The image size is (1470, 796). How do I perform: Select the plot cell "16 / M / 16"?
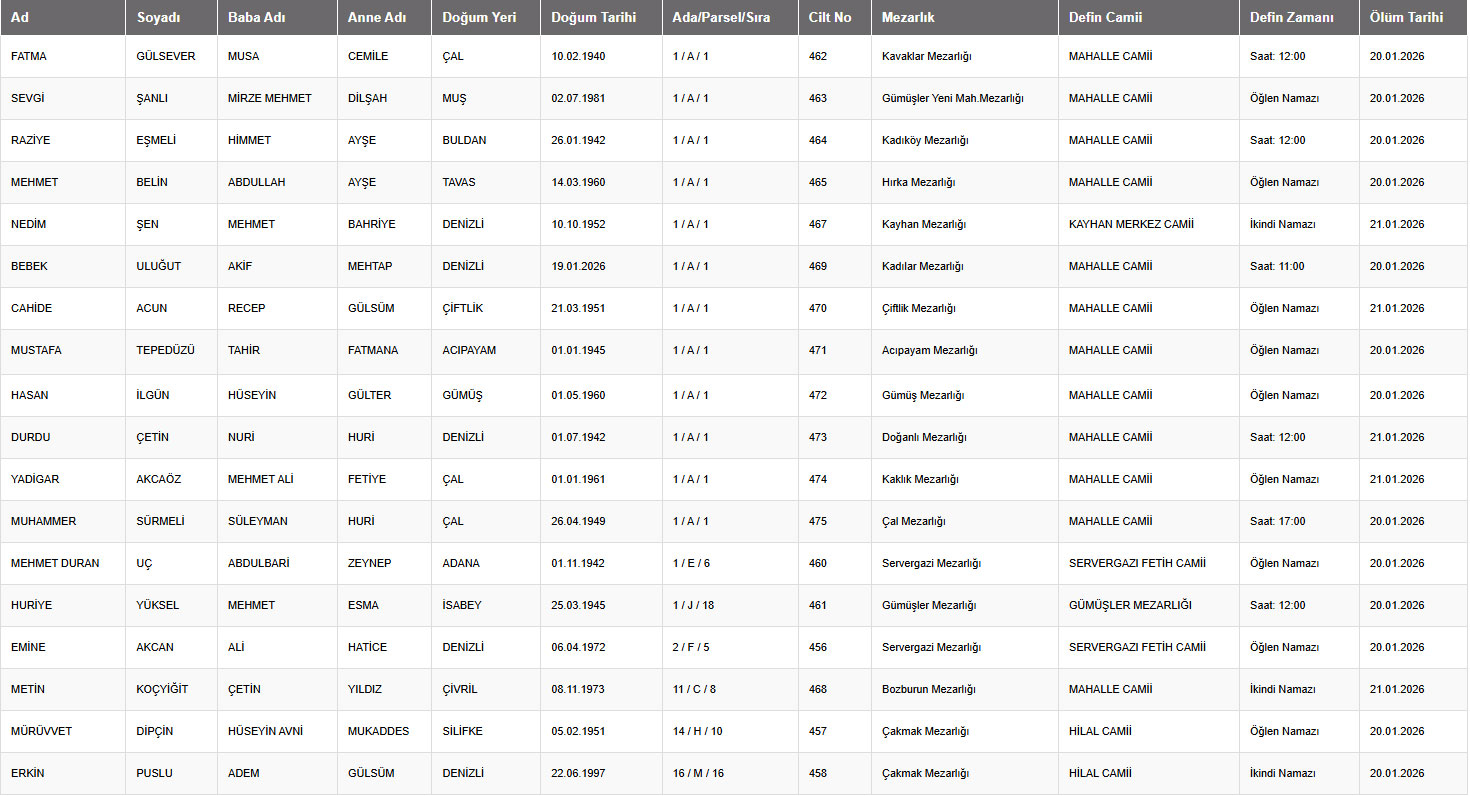click(698, 773)
